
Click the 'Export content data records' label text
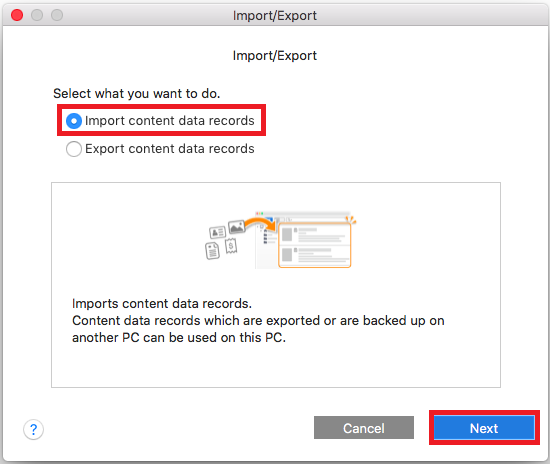click(169, 149)
